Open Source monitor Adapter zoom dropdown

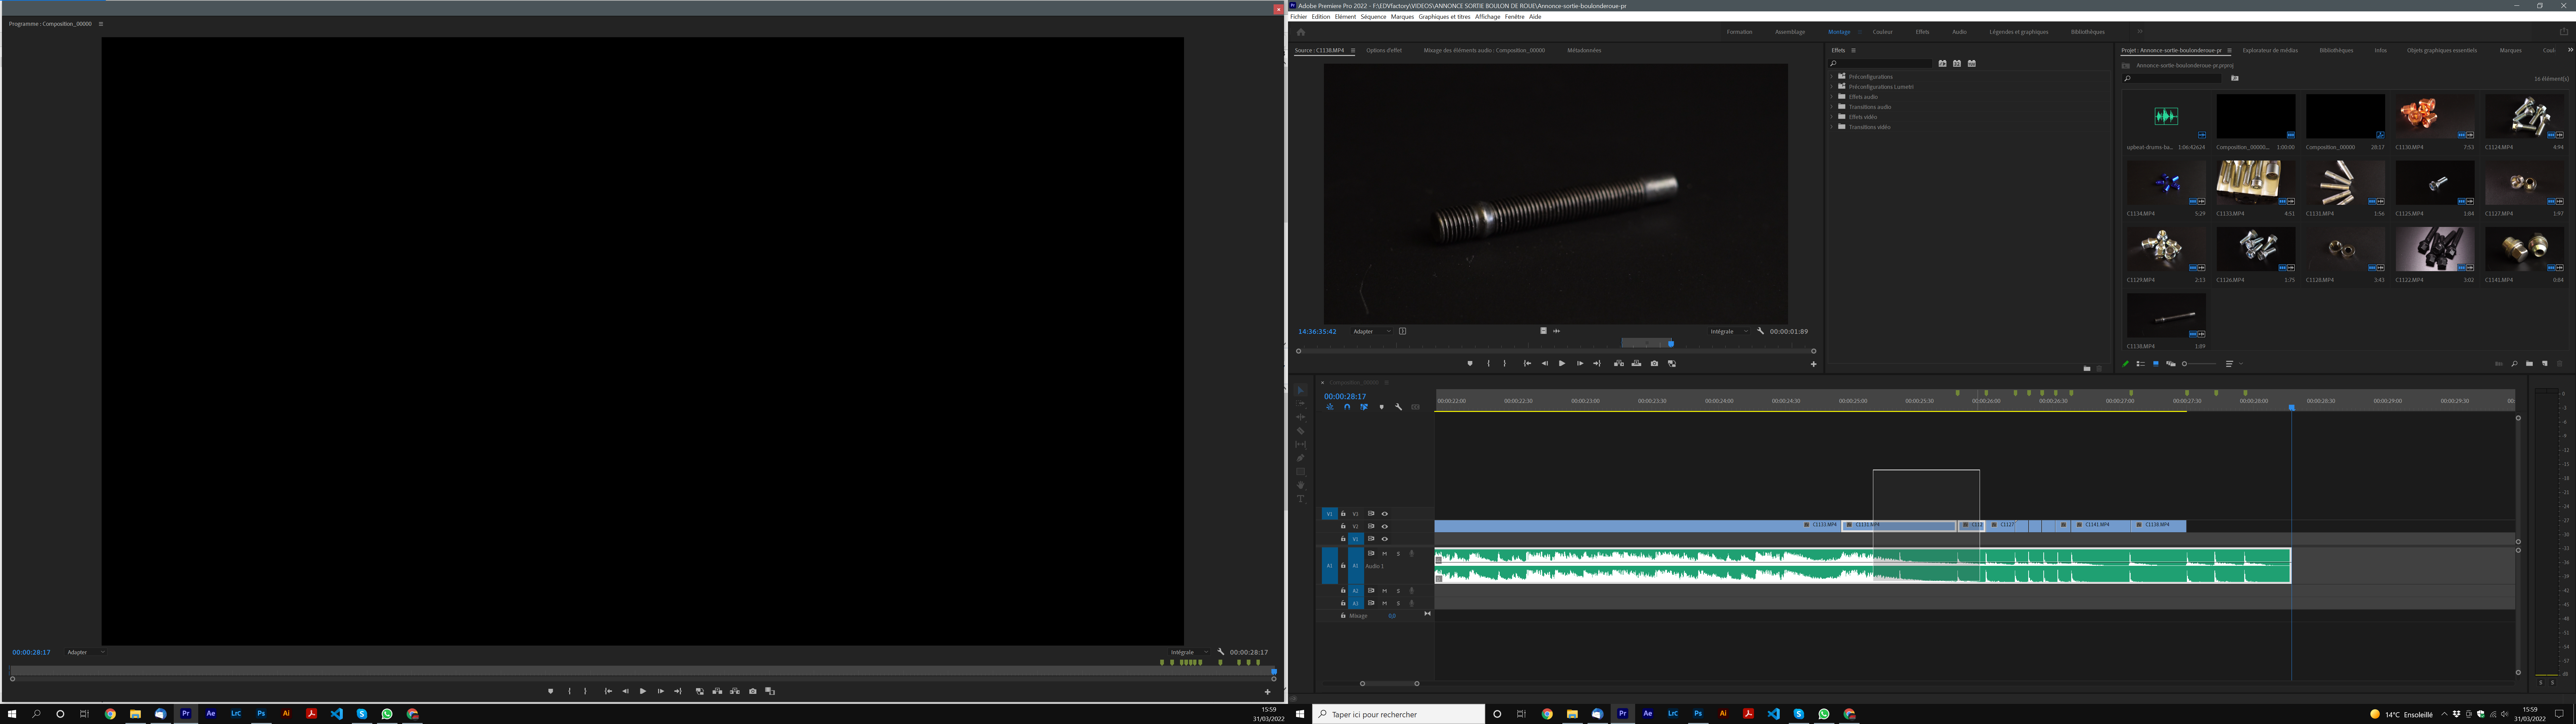[x=1372, y=331]
